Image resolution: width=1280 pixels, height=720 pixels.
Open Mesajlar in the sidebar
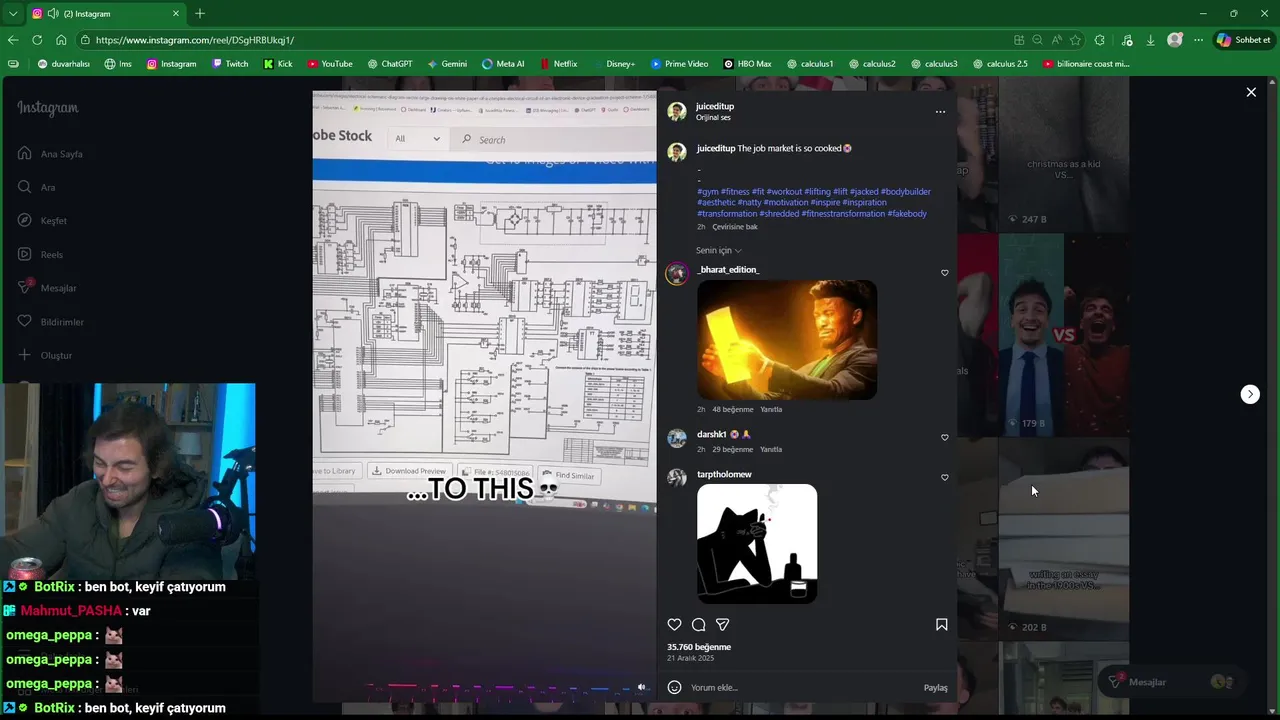tap(47, 288)
